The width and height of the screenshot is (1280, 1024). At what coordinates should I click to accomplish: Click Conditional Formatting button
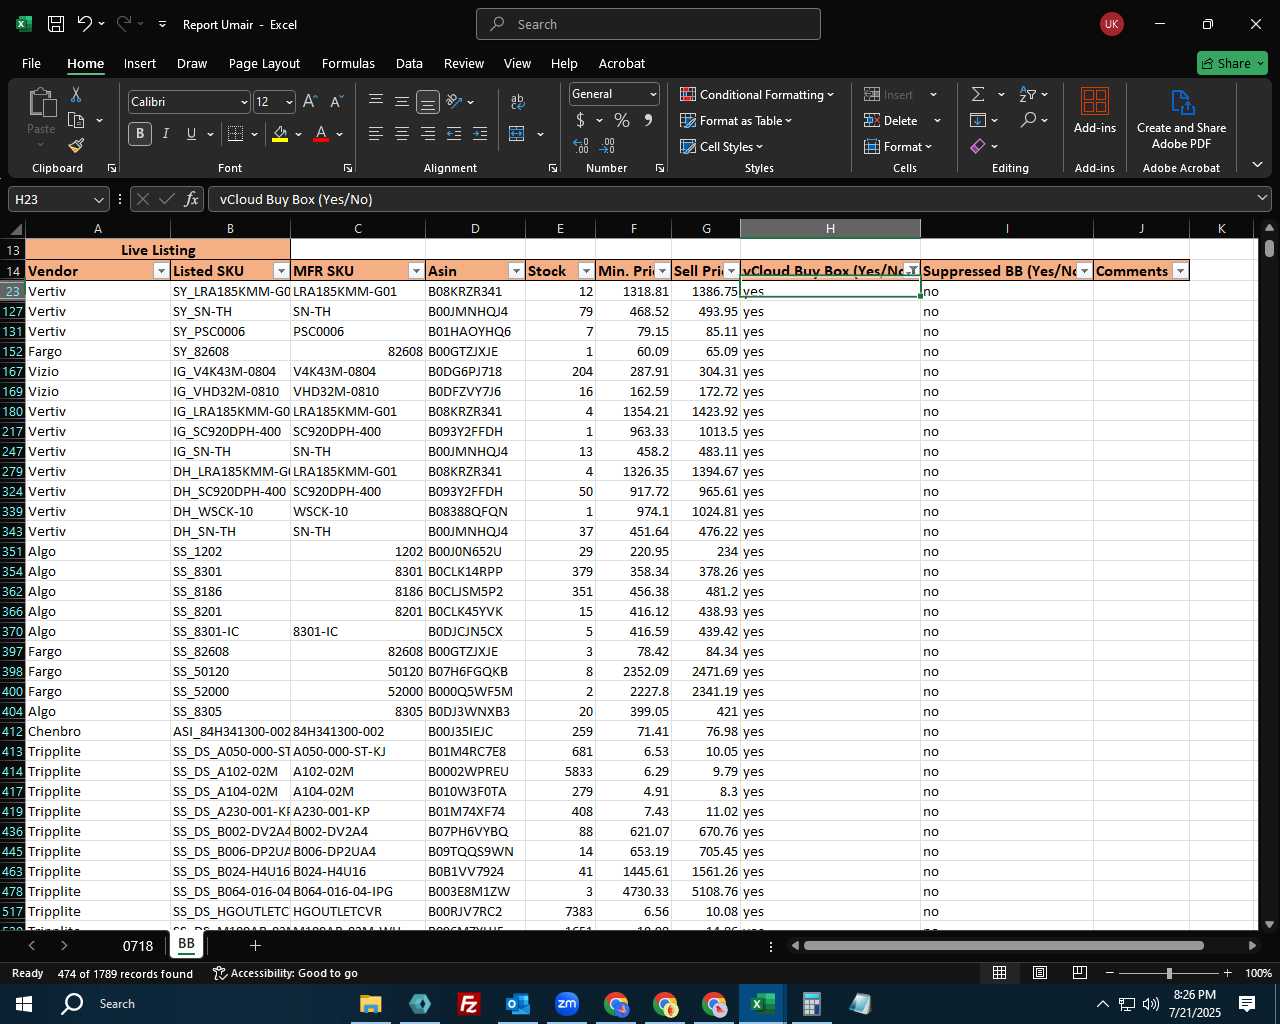(757, 94)
